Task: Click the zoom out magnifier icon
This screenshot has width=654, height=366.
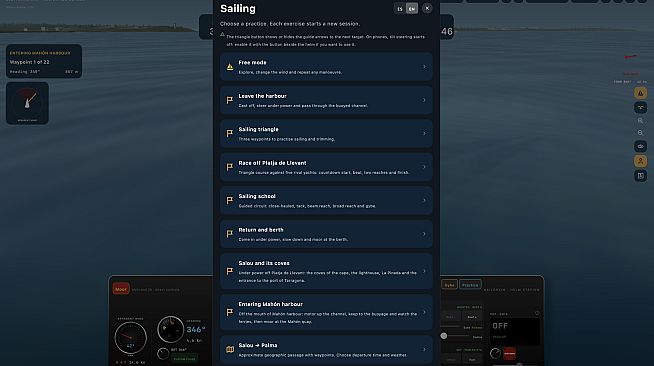Action: coord(640,133)
